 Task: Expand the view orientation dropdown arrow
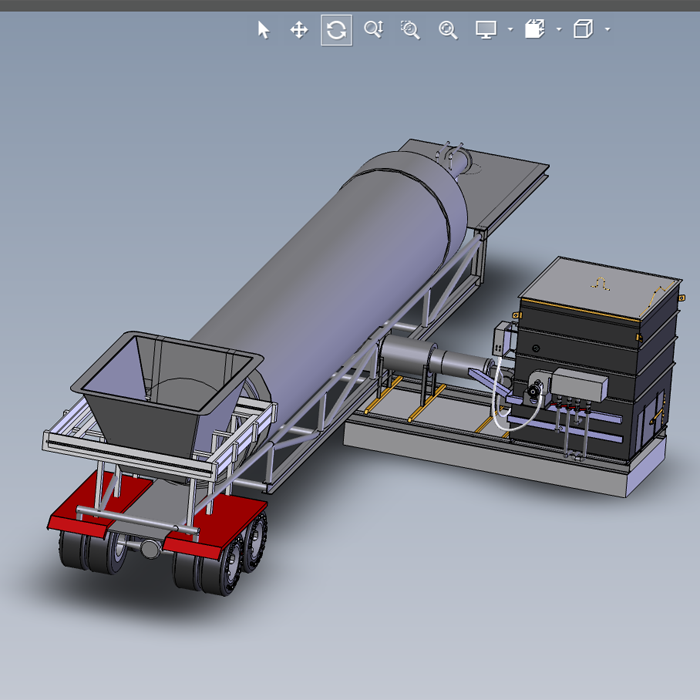[608, 29]
